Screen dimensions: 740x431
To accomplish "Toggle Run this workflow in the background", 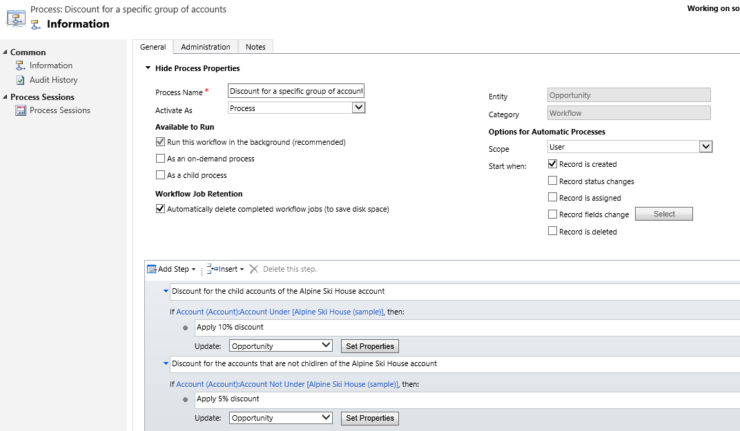I will click(x=161, y=143).
